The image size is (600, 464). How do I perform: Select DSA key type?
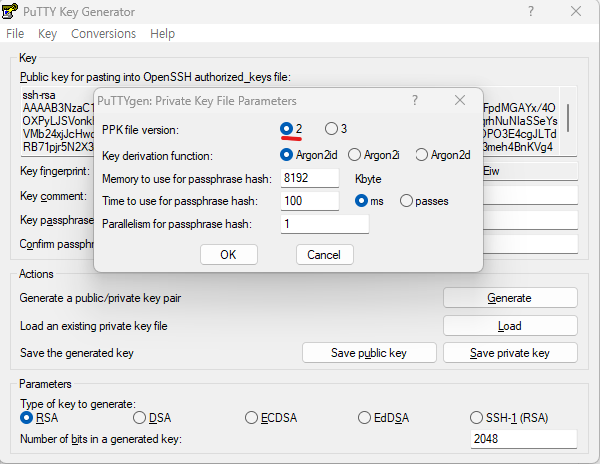(152, 418)
